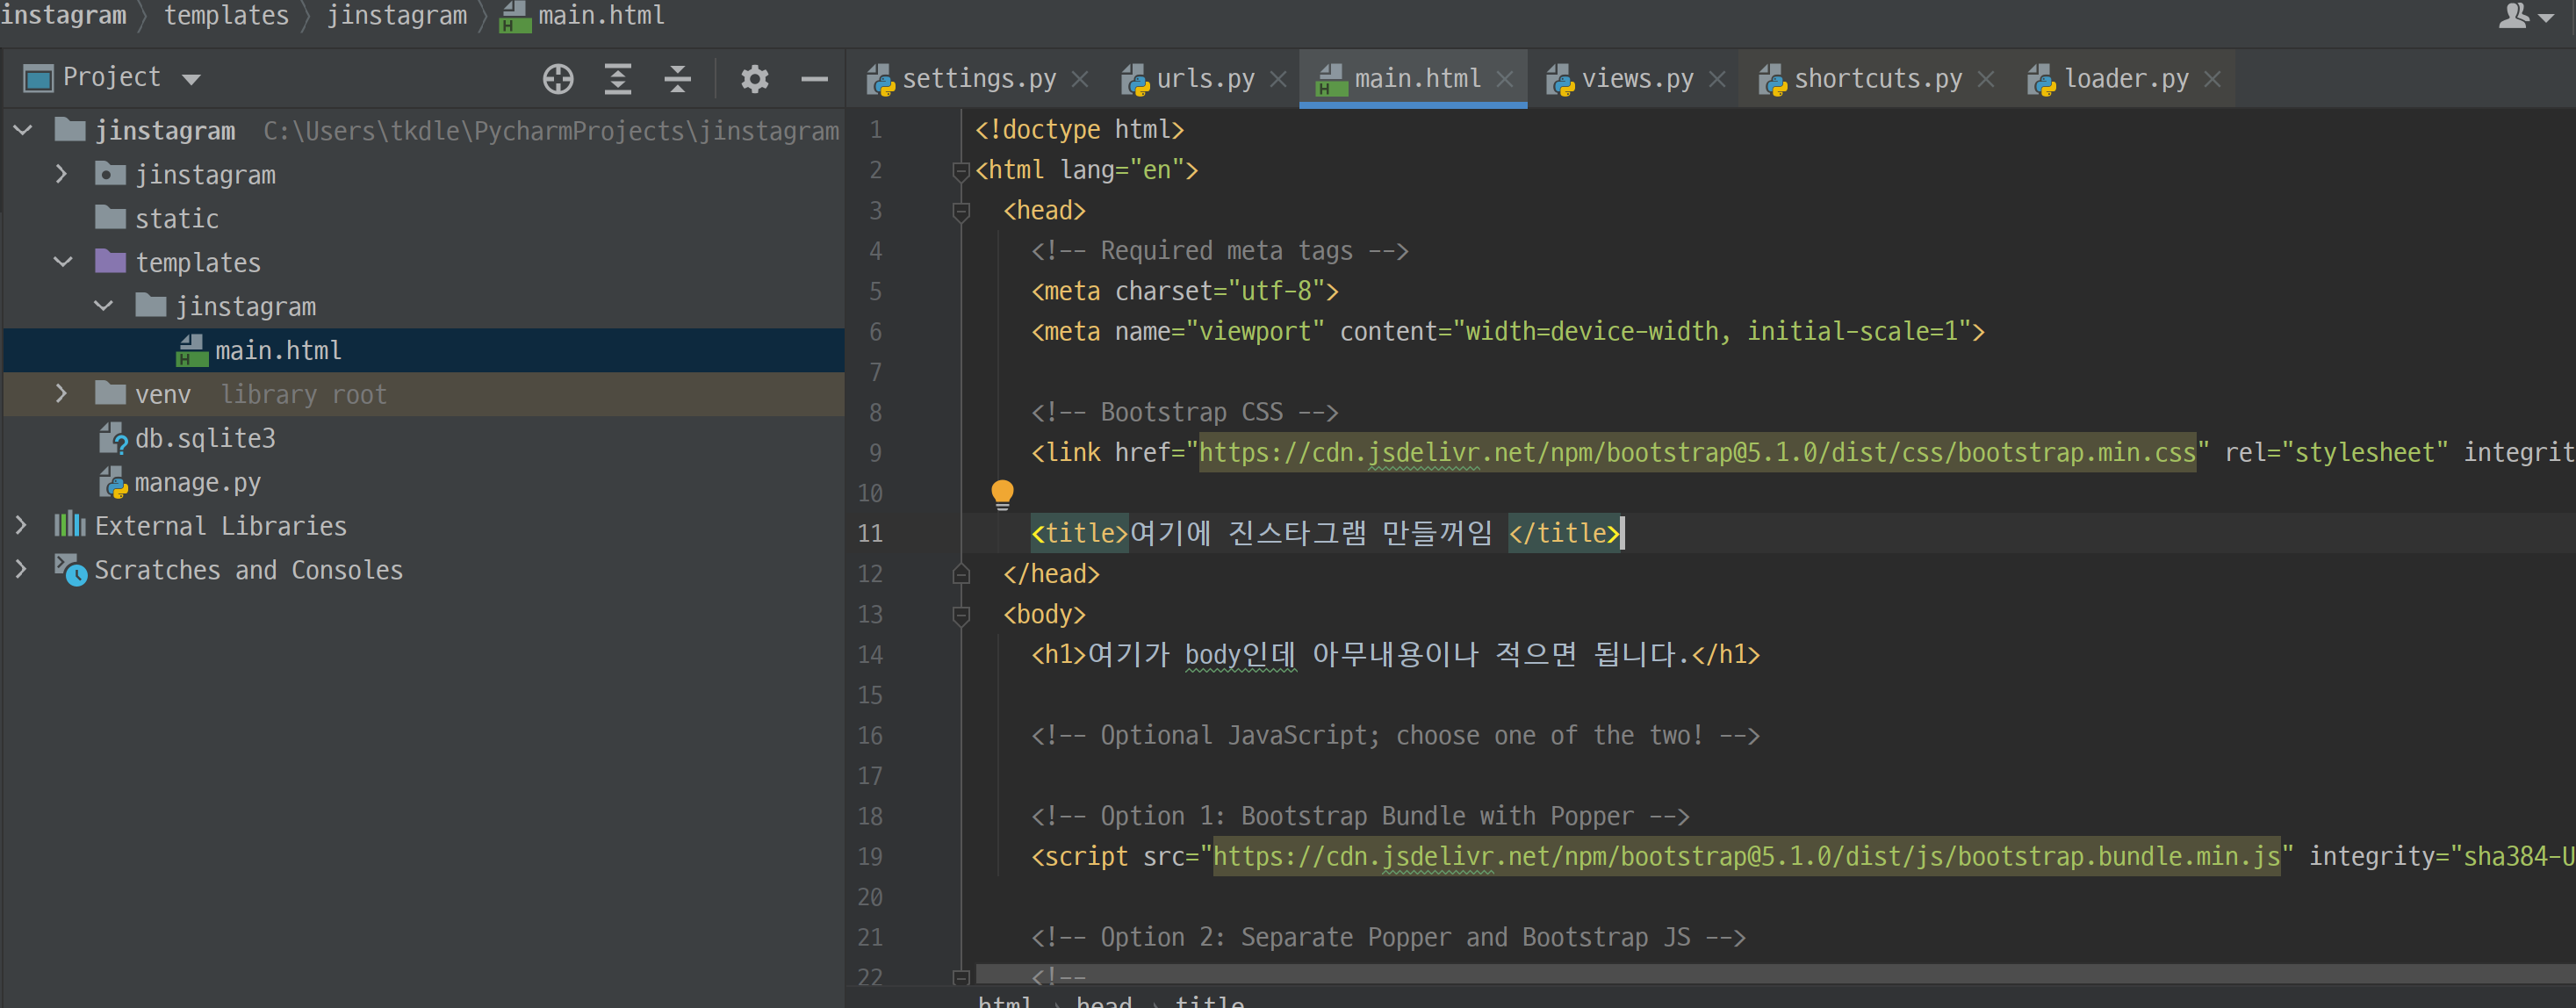Toggle code fold at html tag line 2
2576x1008 pixels.
[961, 171]
